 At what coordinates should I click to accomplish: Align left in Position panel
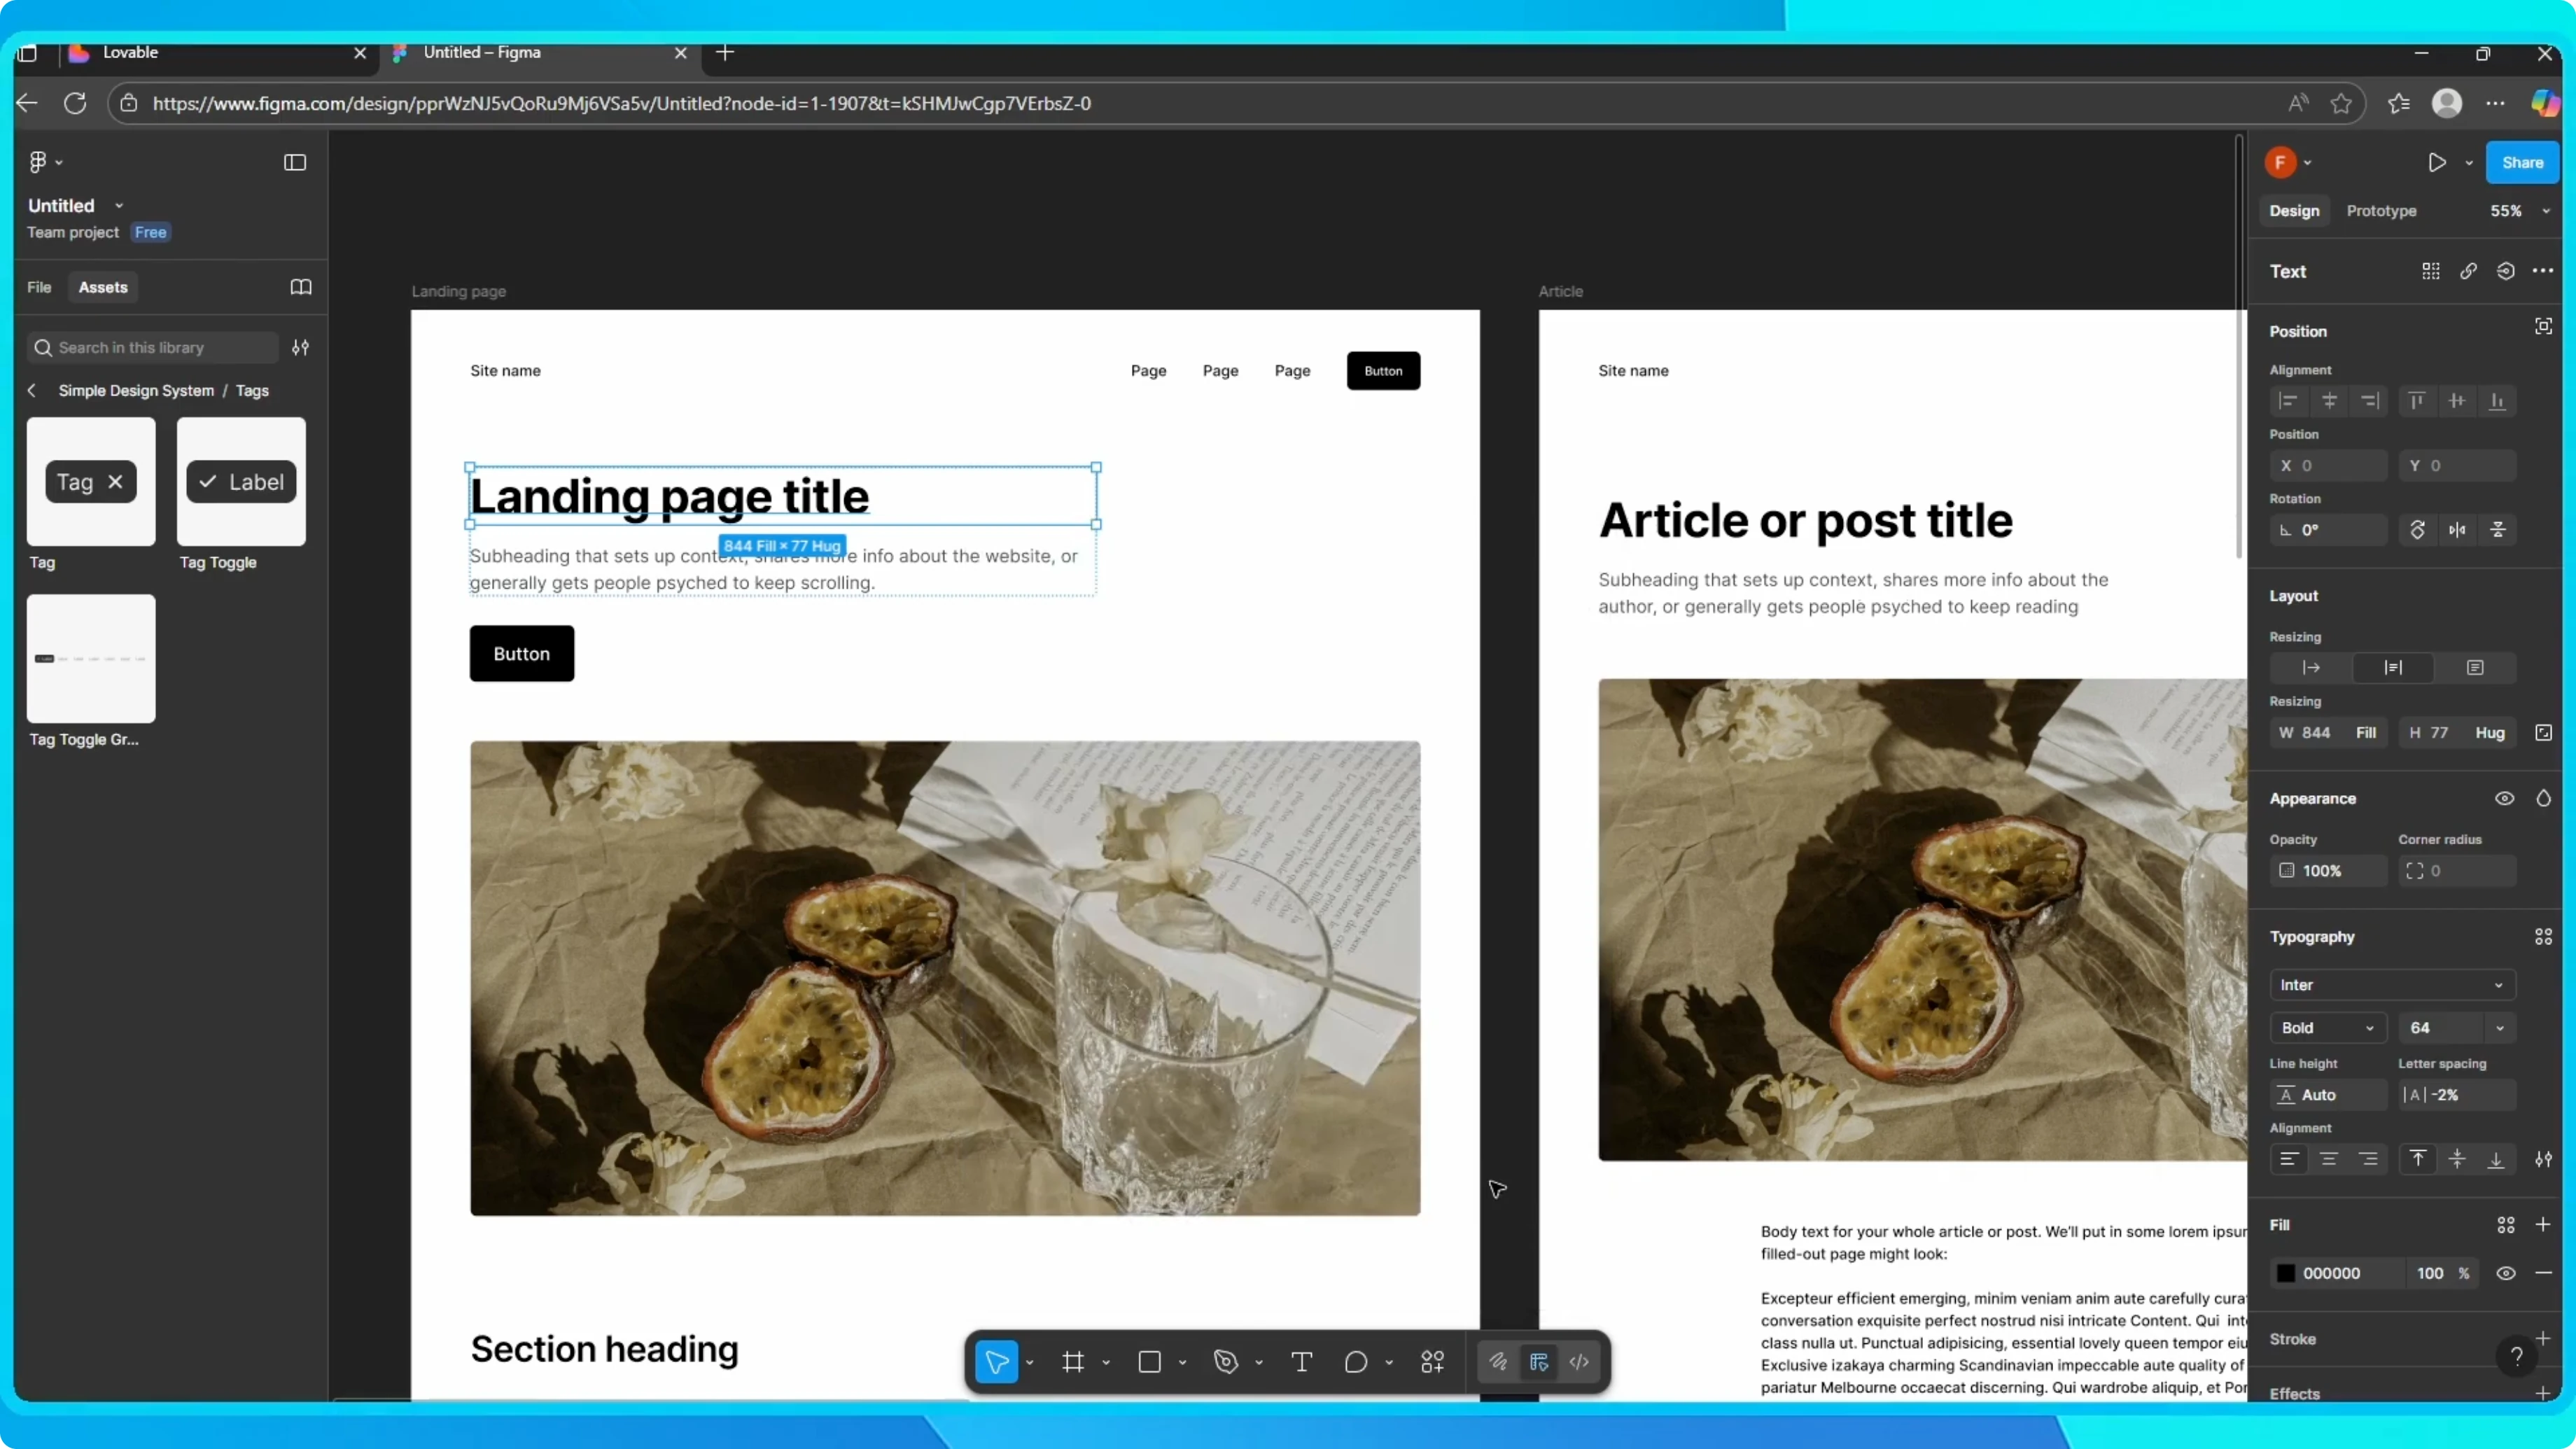click(x=2288, y=401)
